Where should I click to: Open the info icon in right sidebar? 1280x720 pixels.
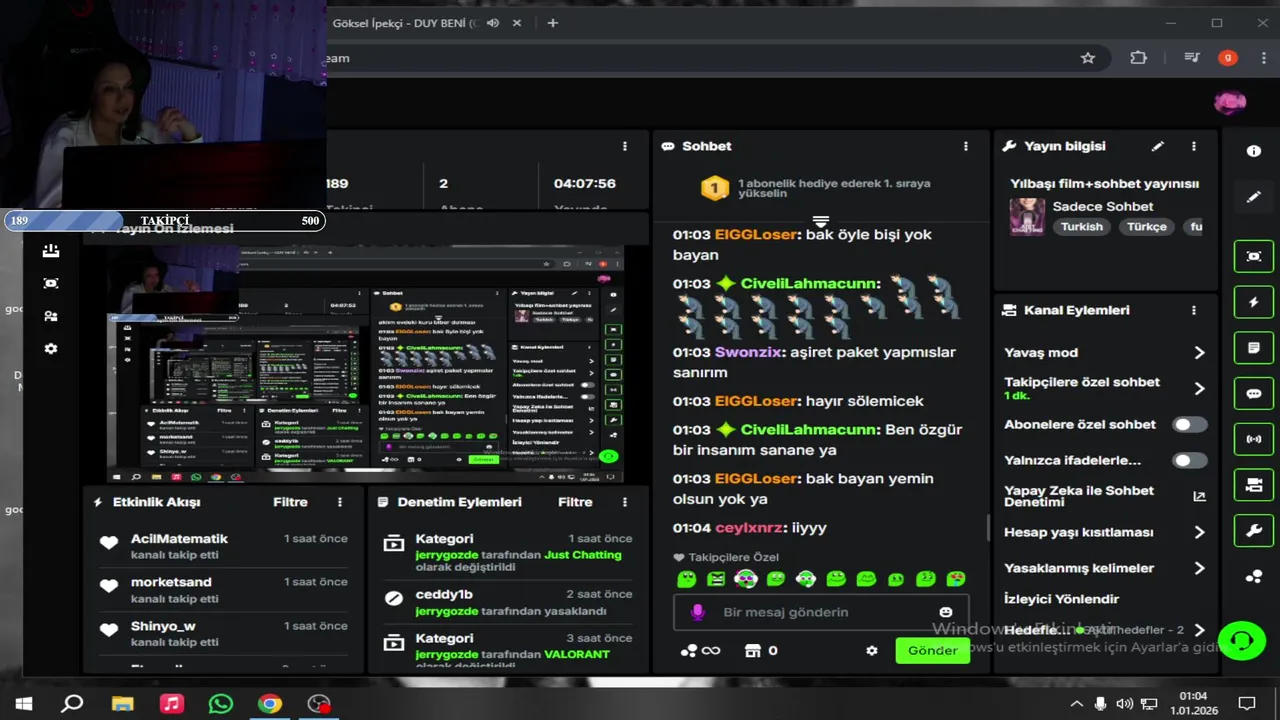click(x=1253, y=151)
